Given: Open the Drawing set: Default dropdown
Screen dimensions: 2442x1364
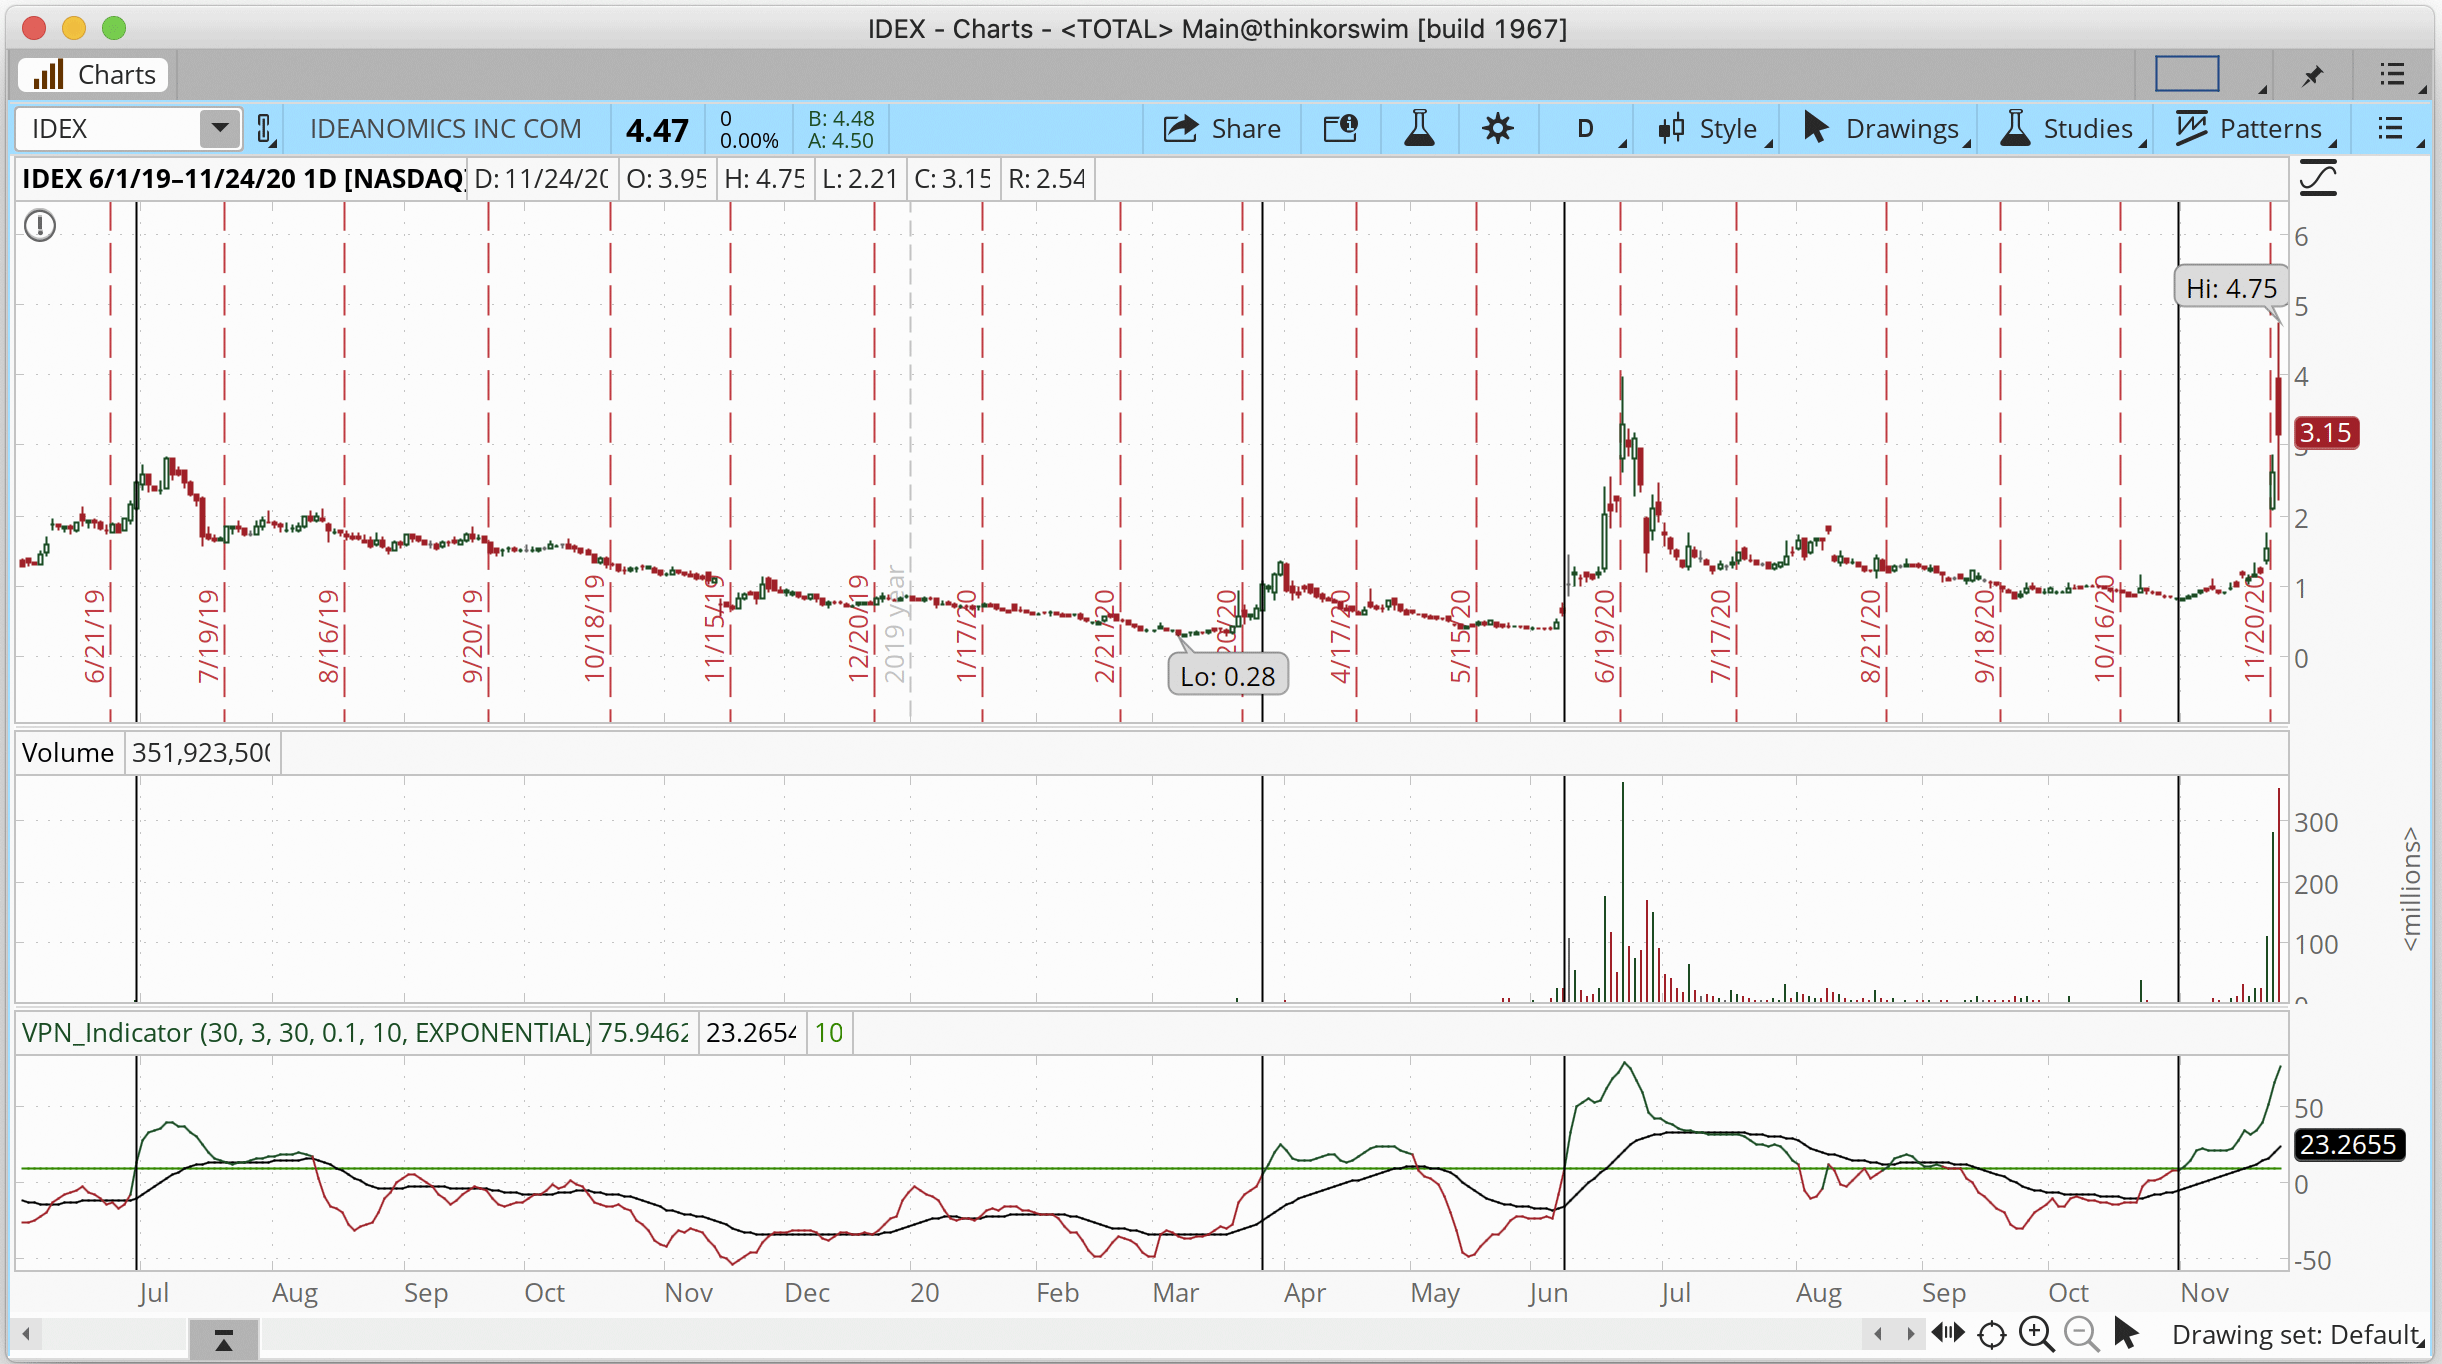Looking at the screenshot, I should tap(2298, 1335).
